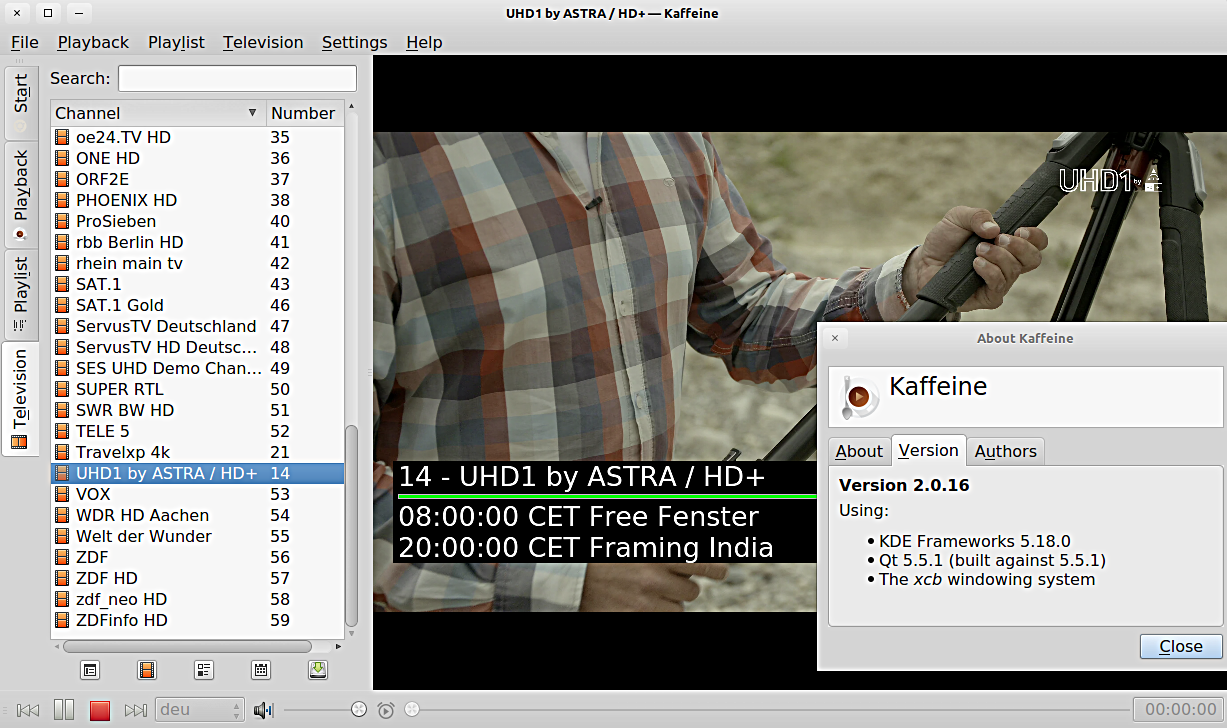Switch to the Authors tab in dialog
The image size is (1227, 728).
(x=1005, y=451)
